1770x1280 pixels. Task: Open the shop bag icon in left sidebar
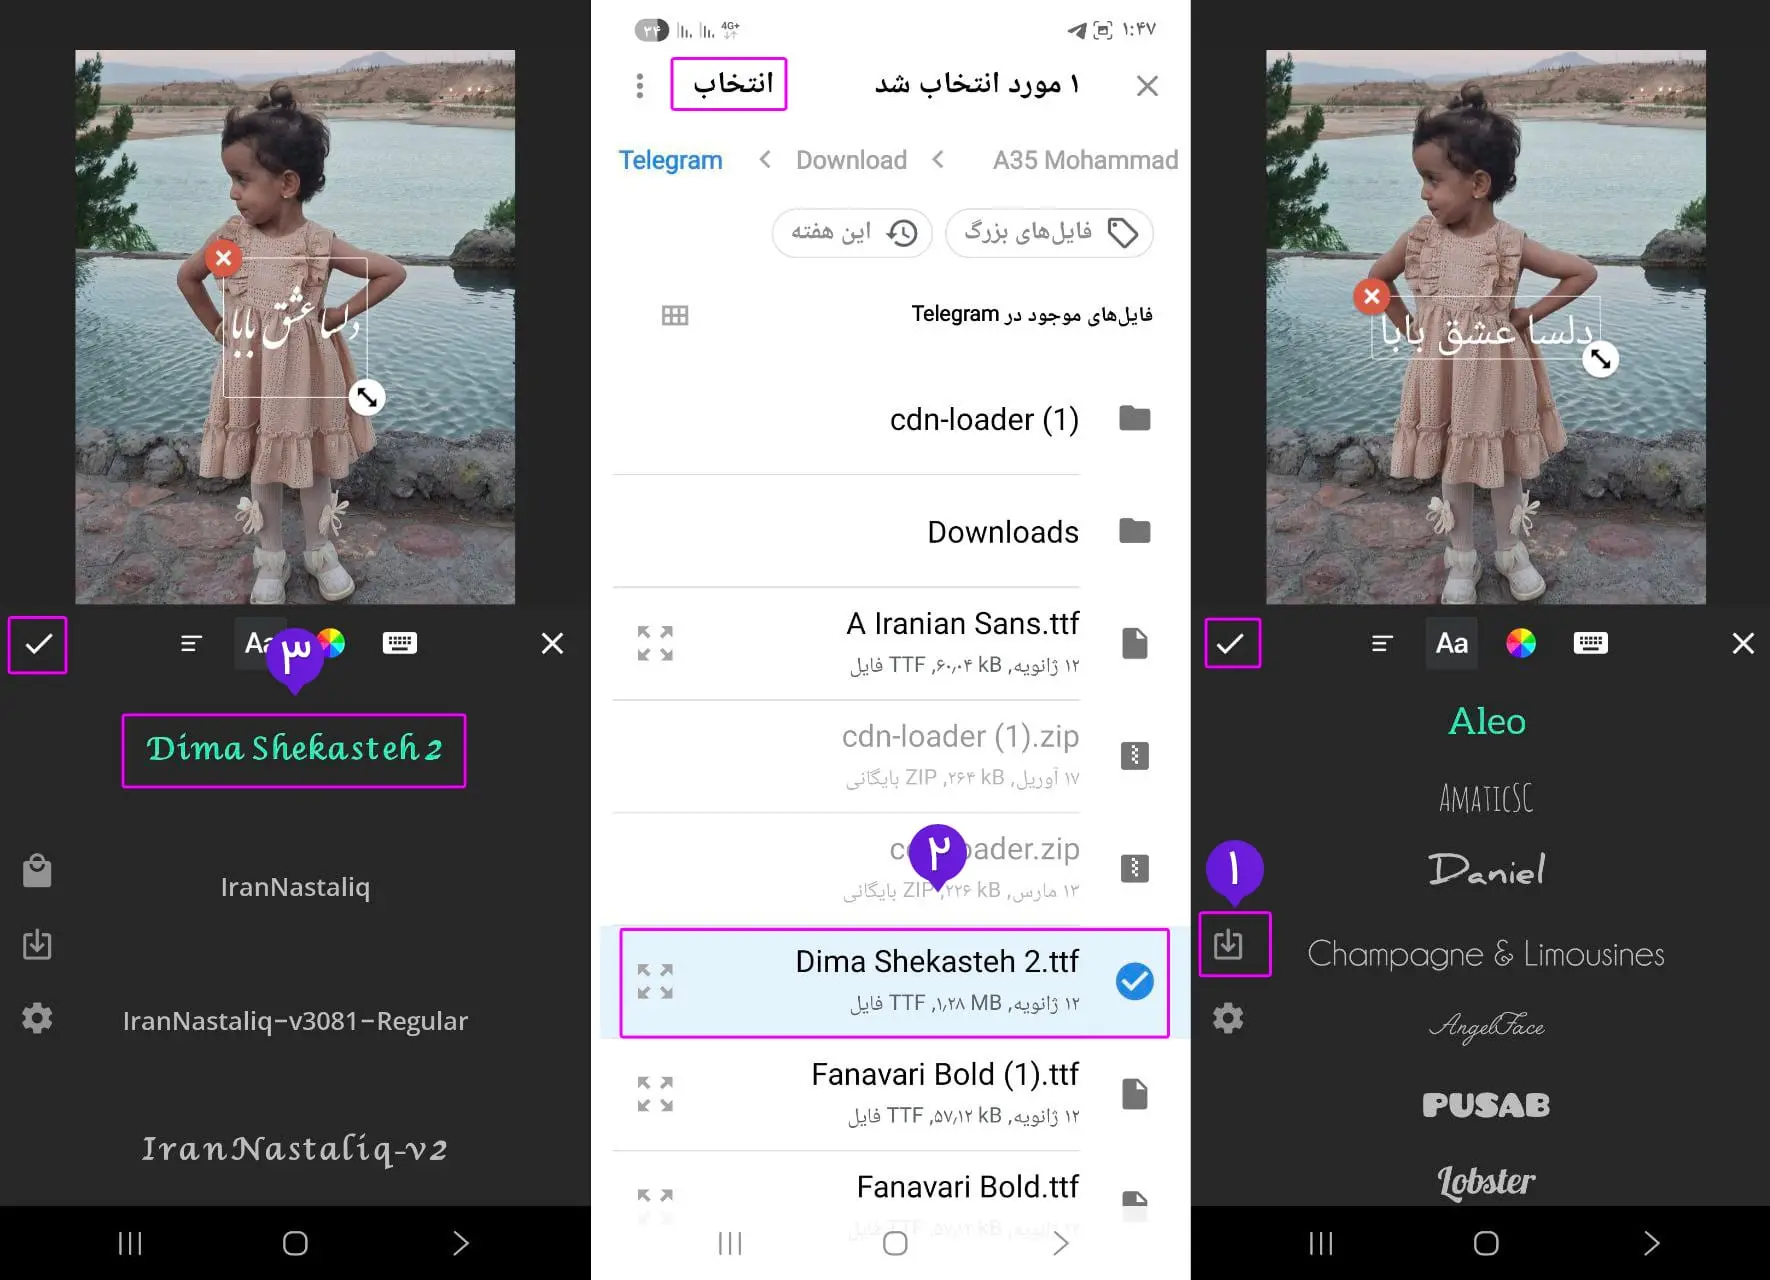point(37,871)
